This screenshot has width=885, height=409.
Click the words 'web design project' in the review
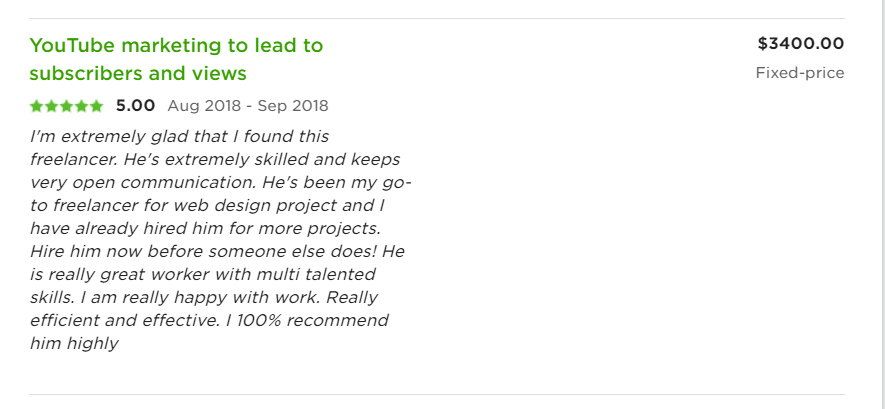[x=255, y=205]
